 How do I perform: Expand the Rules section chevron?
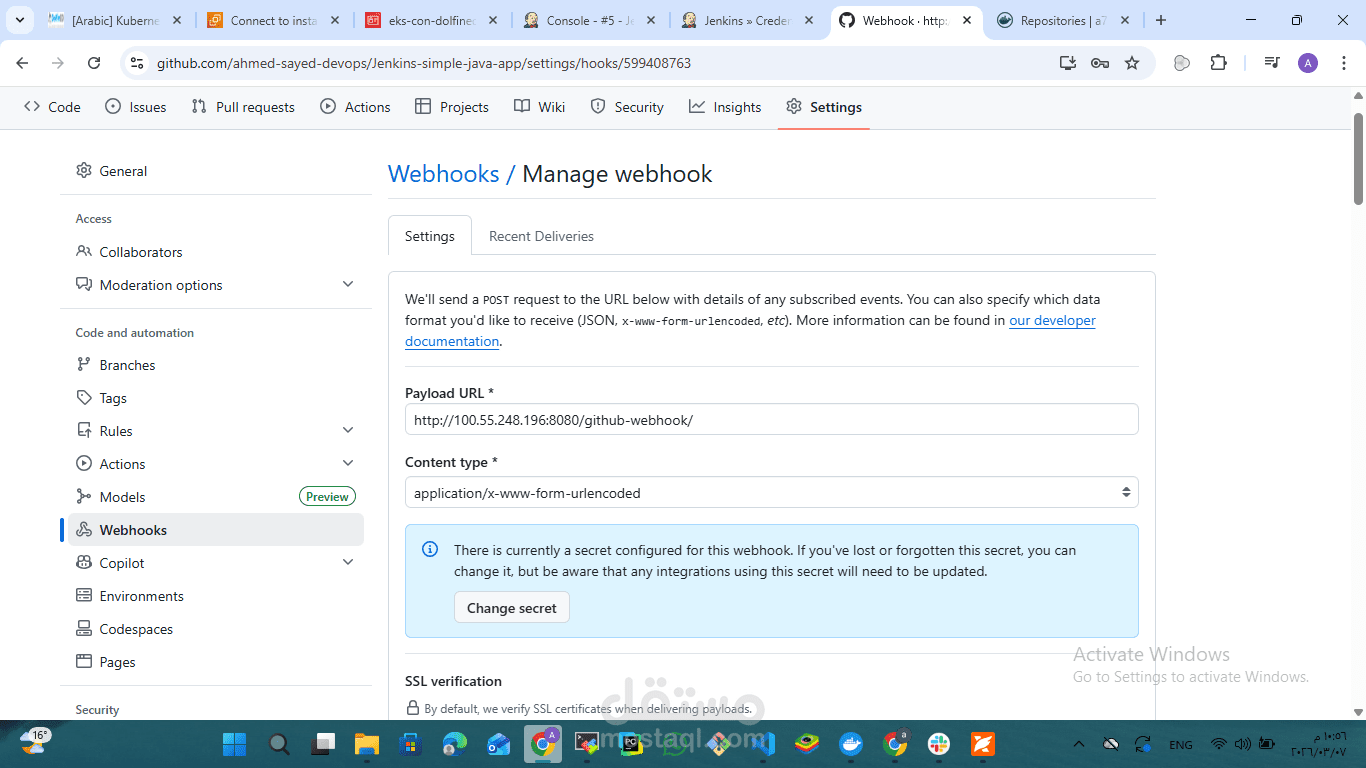tap(348, 431)
